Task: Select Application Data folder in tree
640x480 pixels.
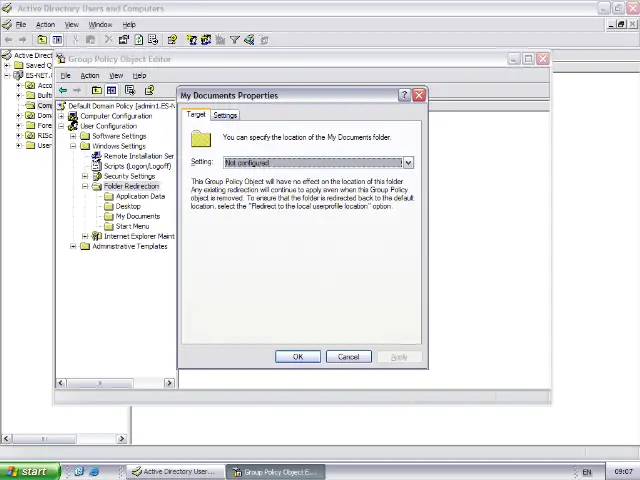Action: tap(140, 196)
